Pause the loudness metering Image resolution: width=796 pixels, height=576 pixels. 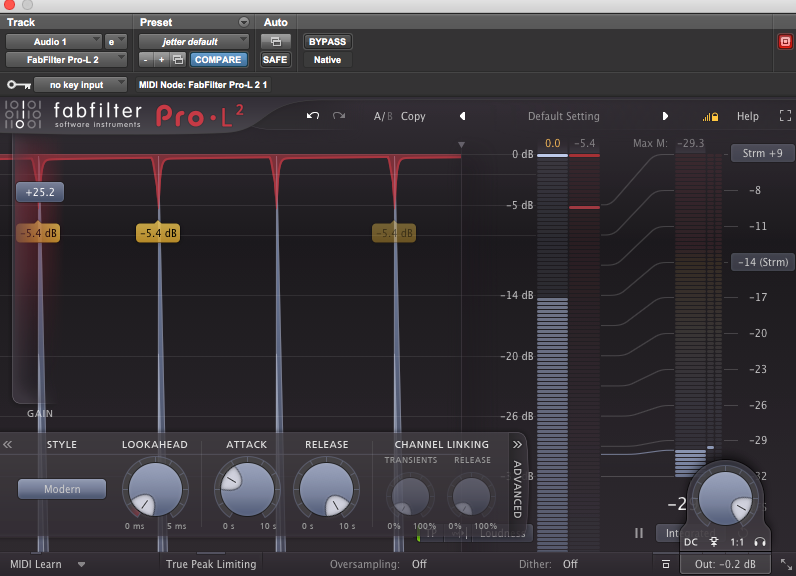(x=639, y=533)
